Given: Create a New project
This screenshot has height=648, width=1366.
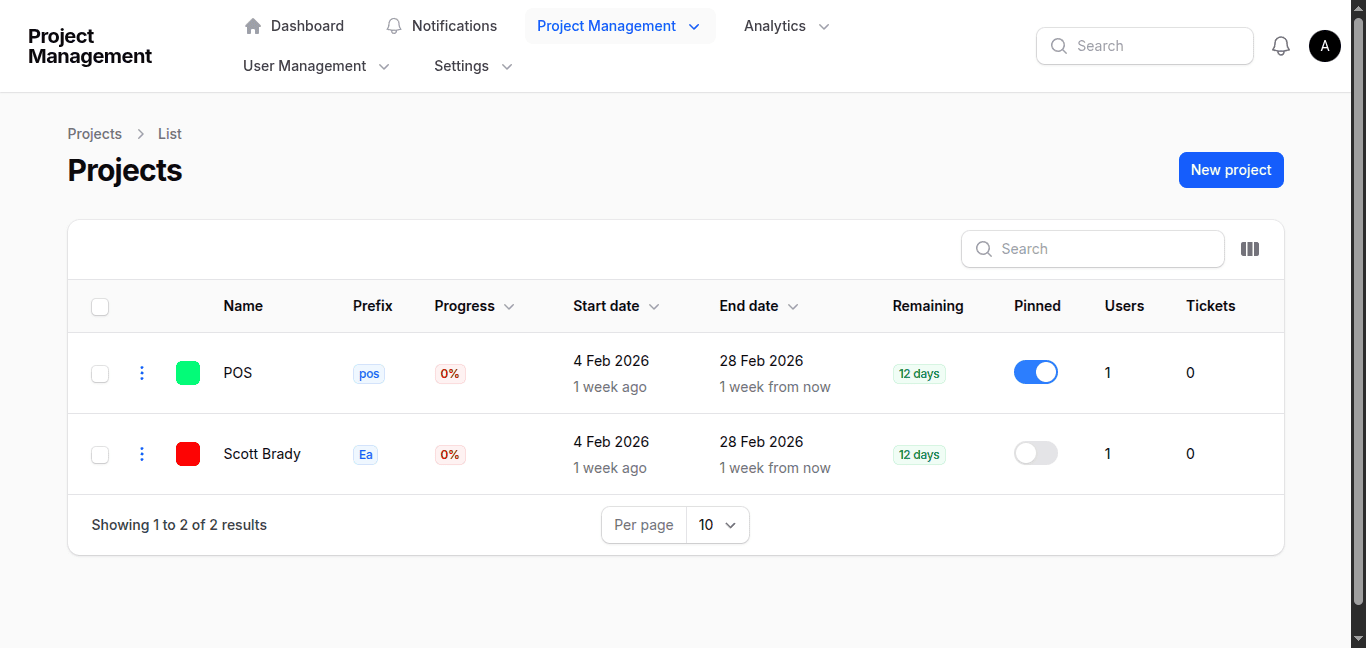Looking at the screenshot, I should pyautogui.click(x=1231, y=169).
